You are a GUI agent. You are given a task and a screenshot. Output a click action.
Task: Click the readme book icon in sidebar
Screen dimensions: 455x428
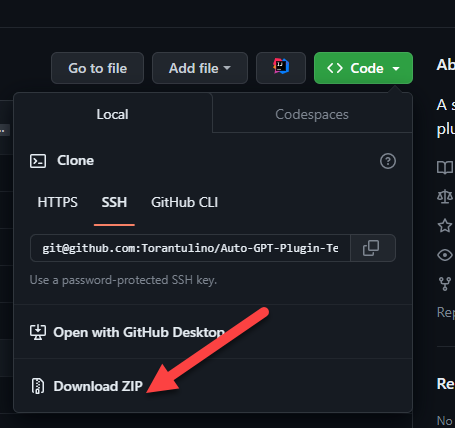(445, 167)
